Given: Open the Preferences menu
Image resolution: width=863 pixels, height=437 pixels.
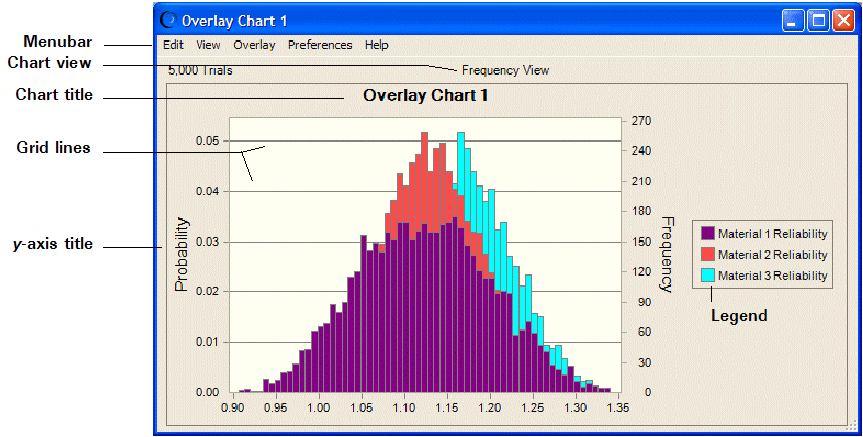Looking at the screenshot, I should (320, 45).
